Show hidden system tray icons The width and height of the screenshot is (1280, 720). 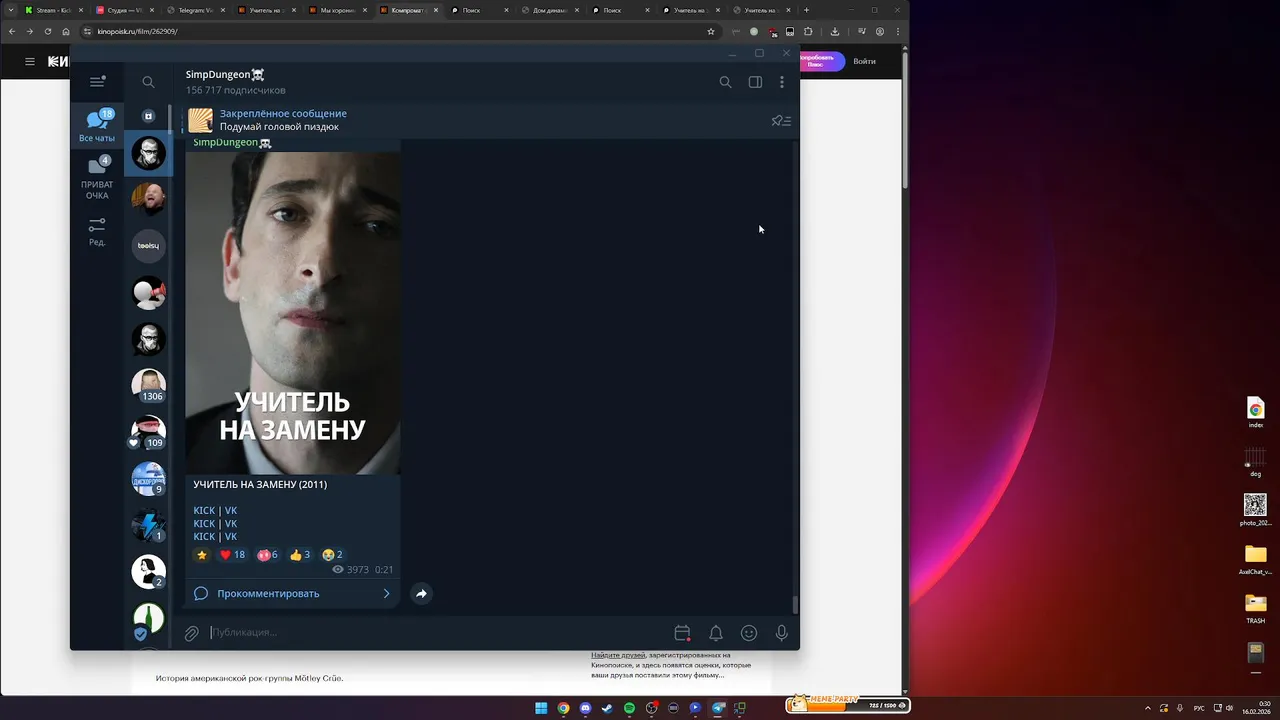[1146, 708]
